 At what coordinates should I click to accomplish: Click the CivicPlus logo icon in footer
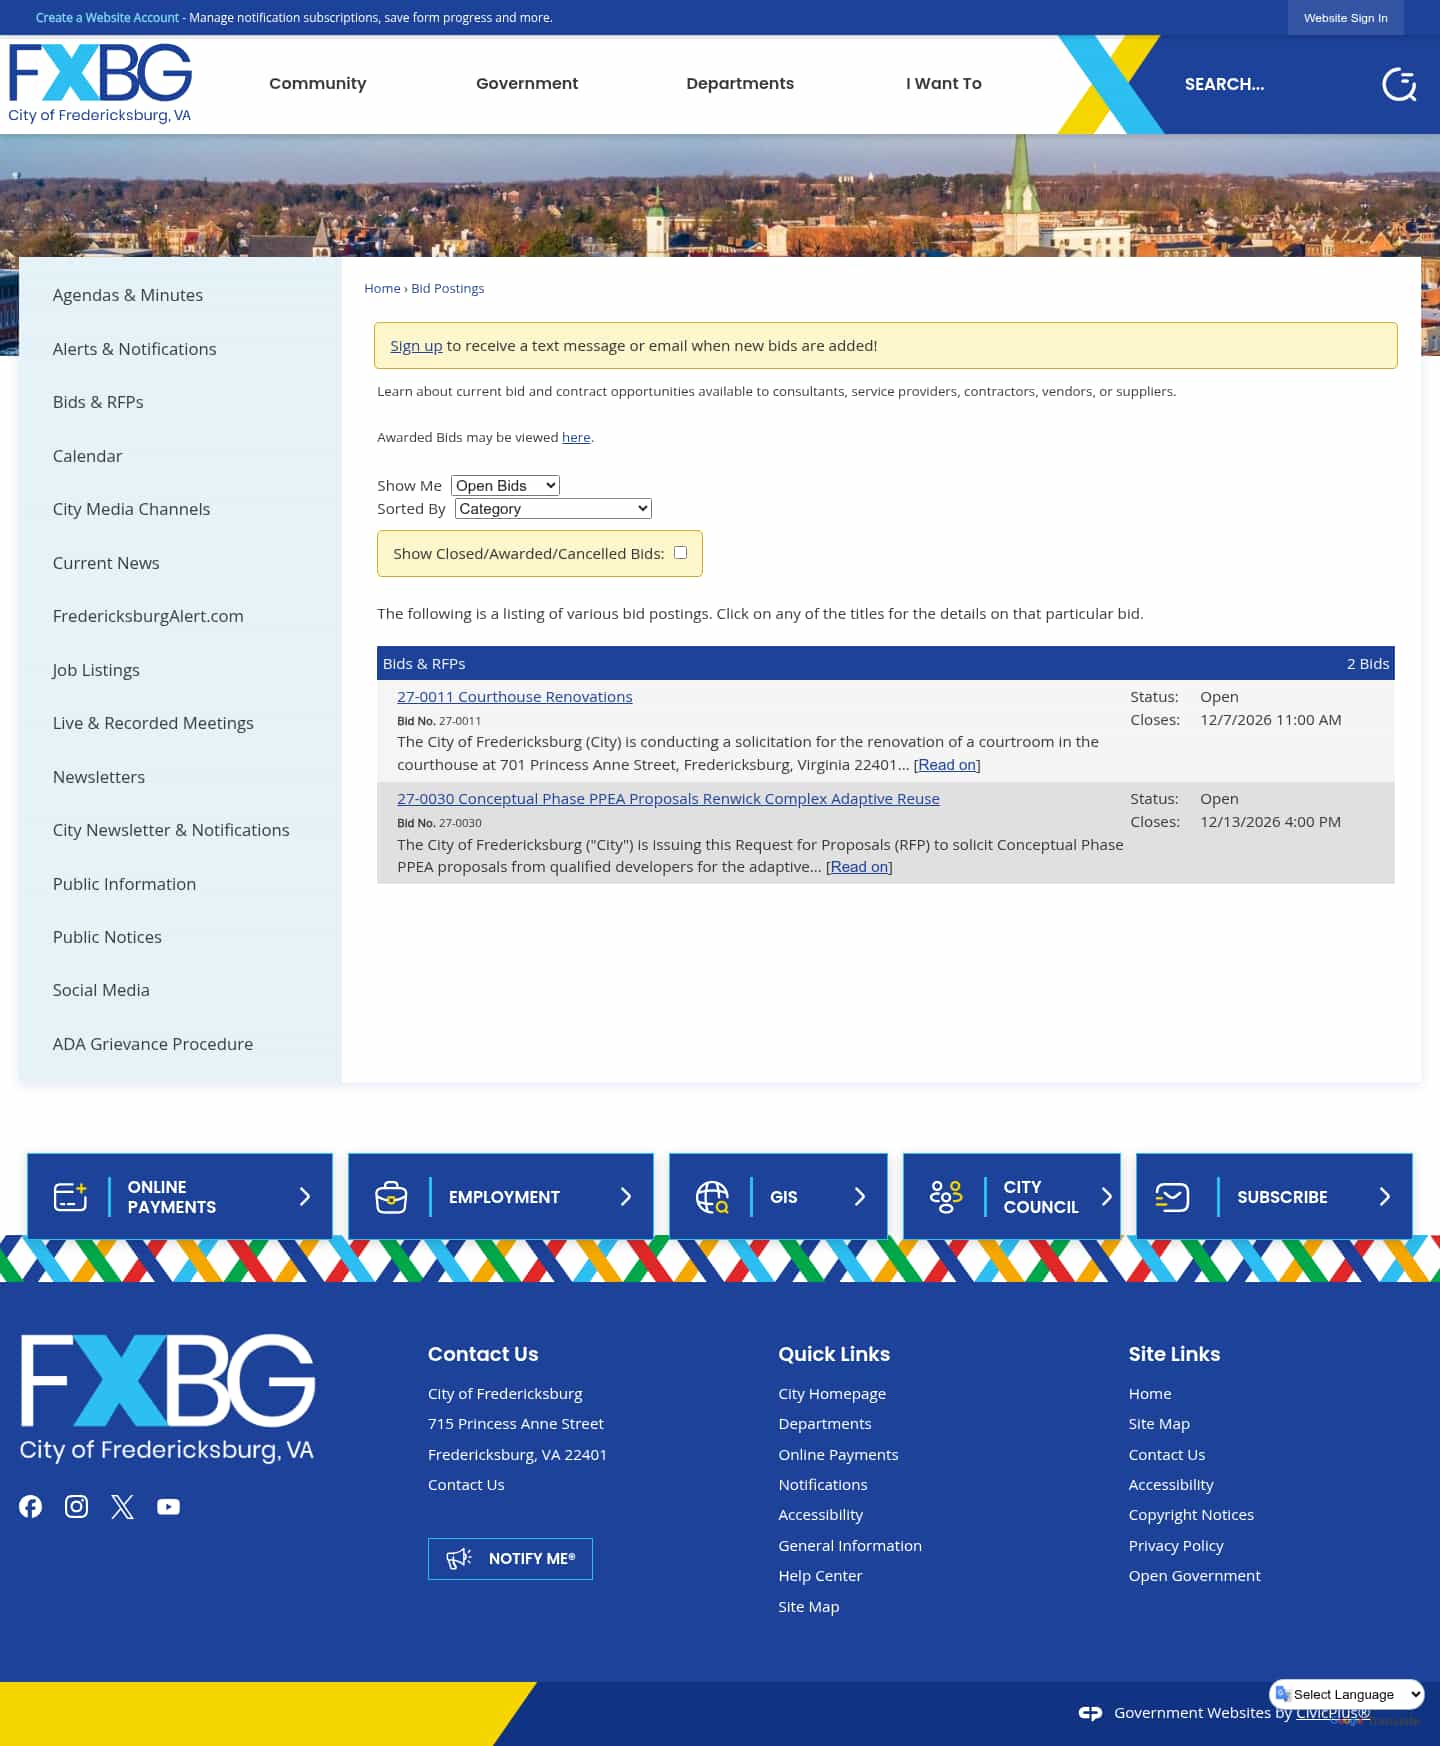[1090, 1713]
